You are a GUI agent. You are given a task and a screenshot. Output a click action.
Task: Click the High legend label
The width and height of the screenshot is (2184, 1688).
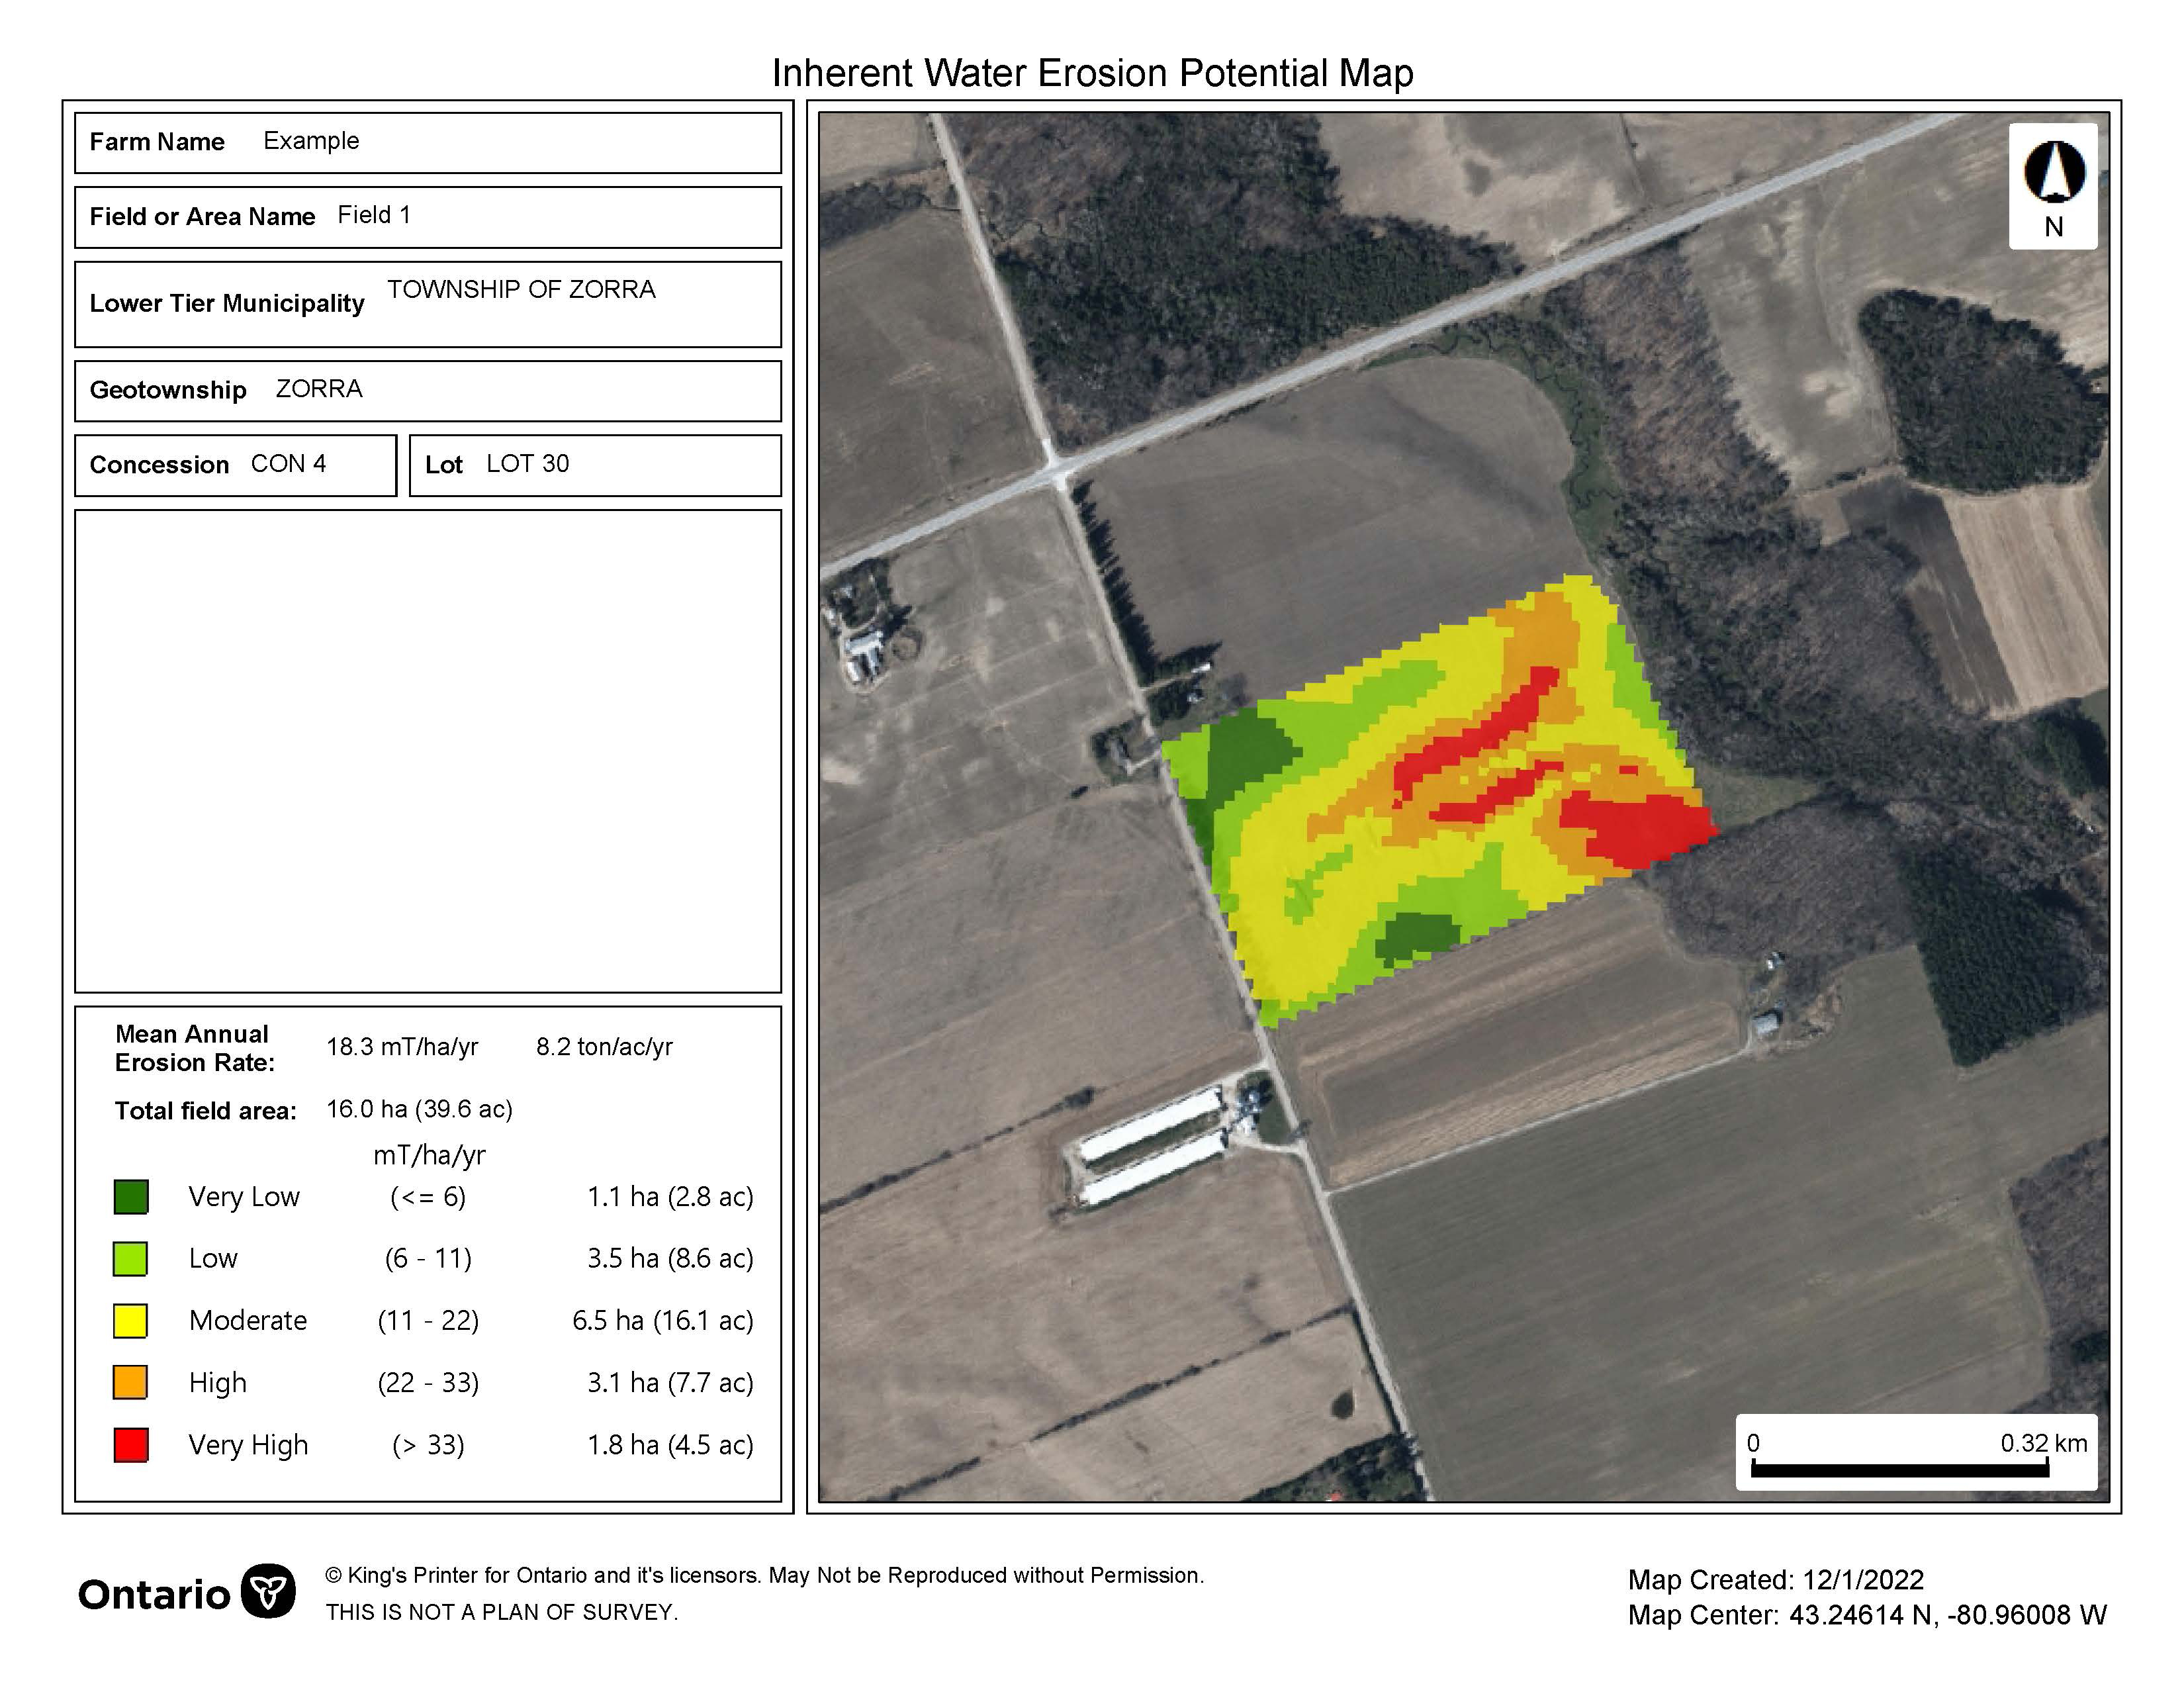218,1384
